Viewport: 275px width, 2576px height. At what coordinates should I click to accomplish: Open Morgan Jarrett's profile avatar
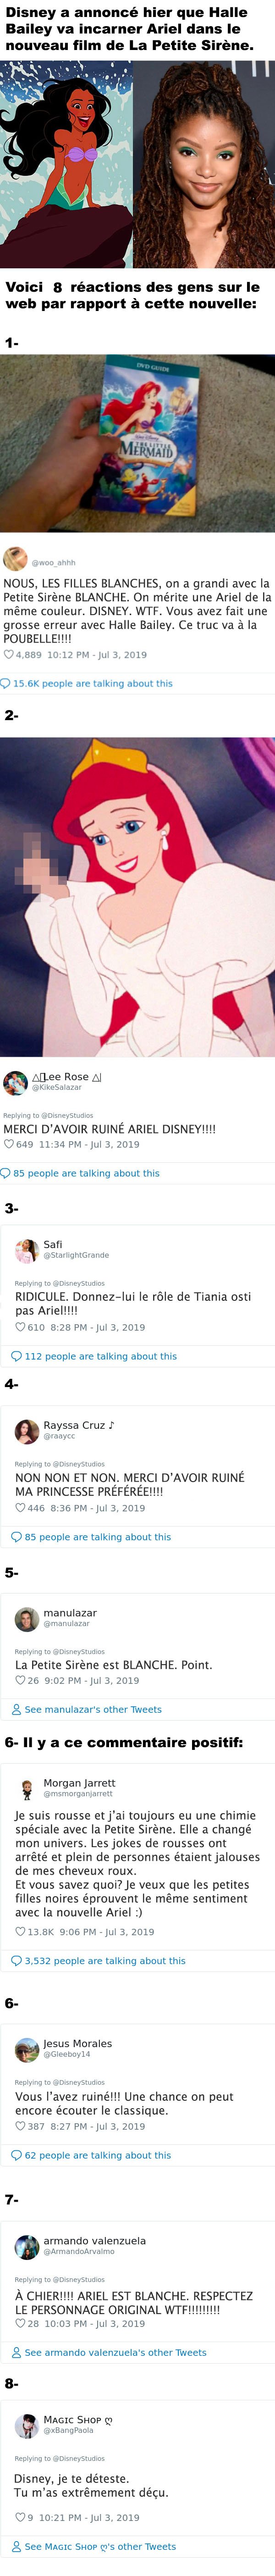(26, 1788)
